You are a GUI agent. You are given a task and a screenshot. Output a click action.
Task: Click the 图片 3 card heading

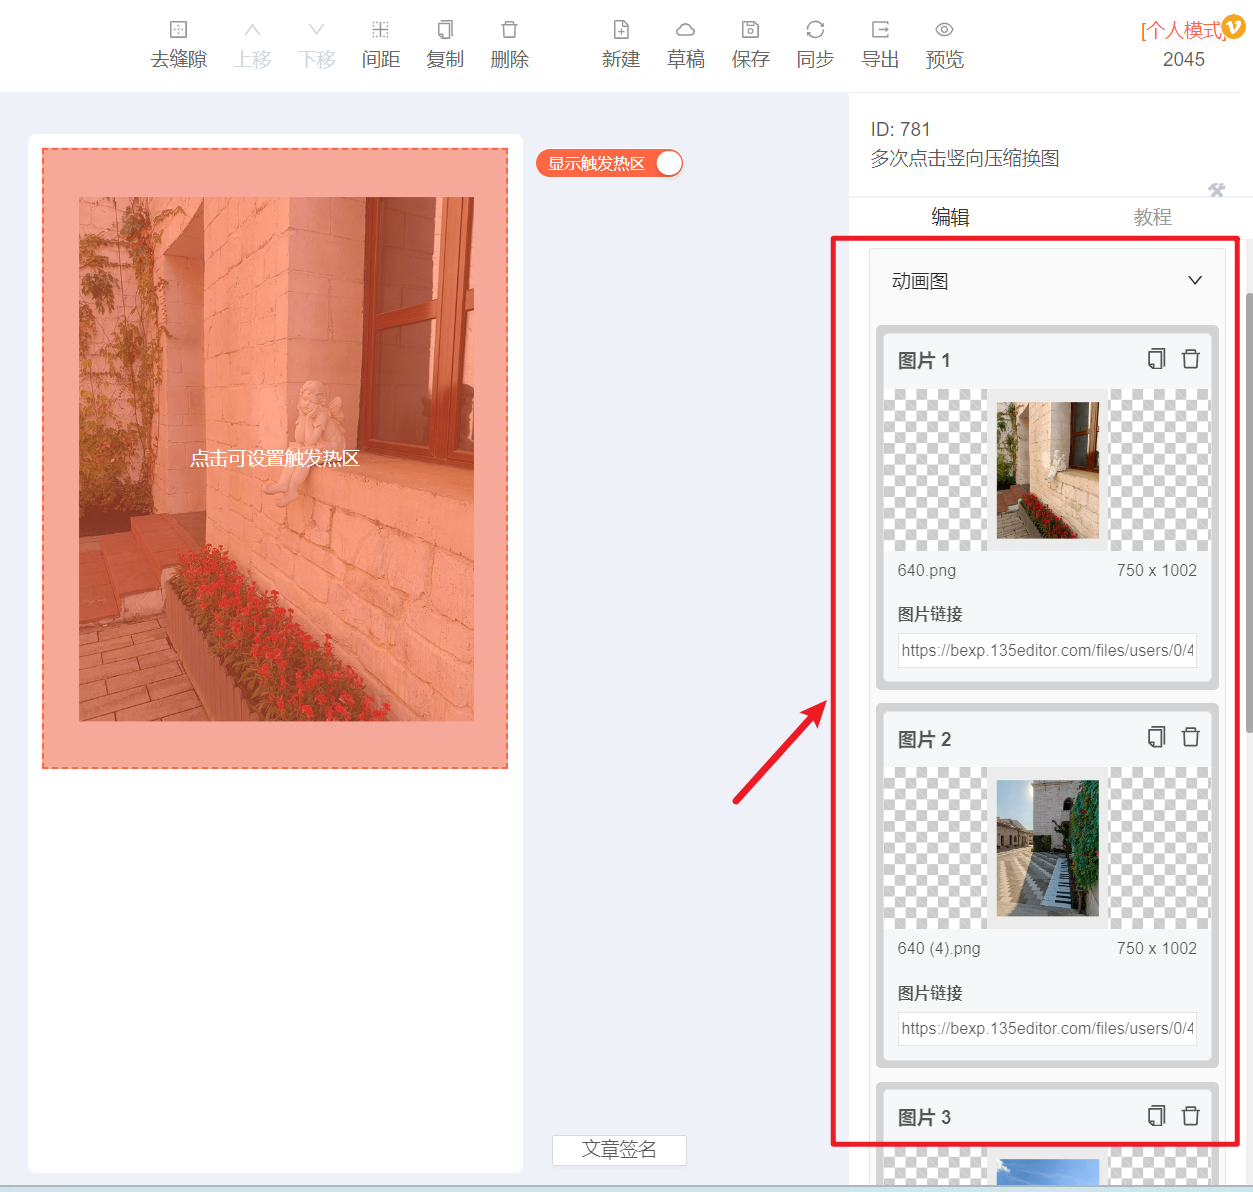coord(924,1117)
